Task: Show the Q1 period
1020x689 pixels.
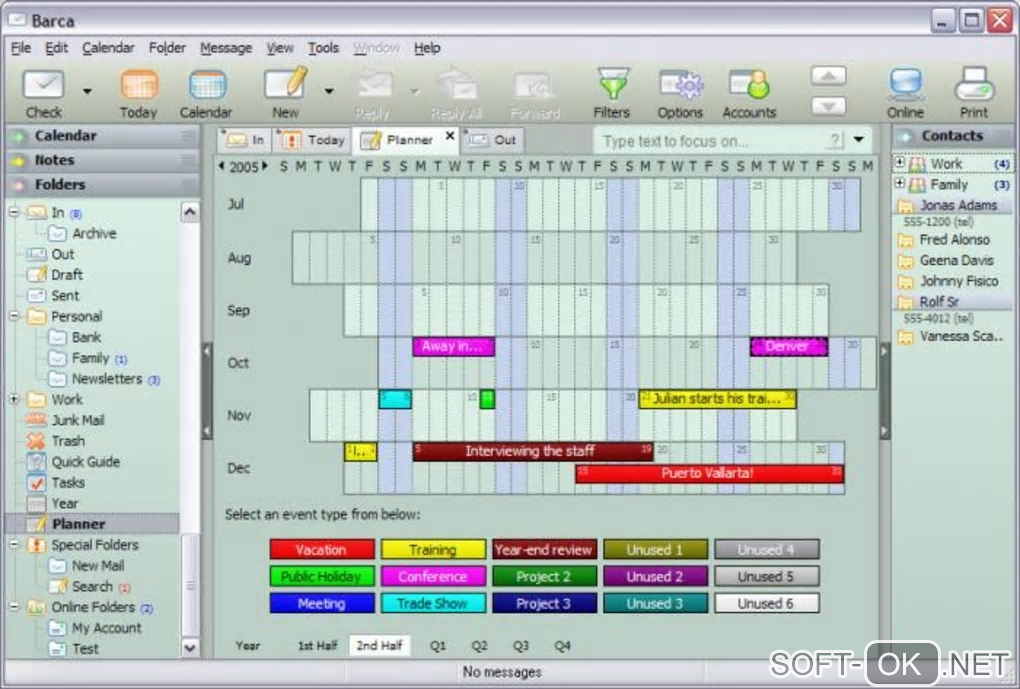Action: [x=438, y=645]
